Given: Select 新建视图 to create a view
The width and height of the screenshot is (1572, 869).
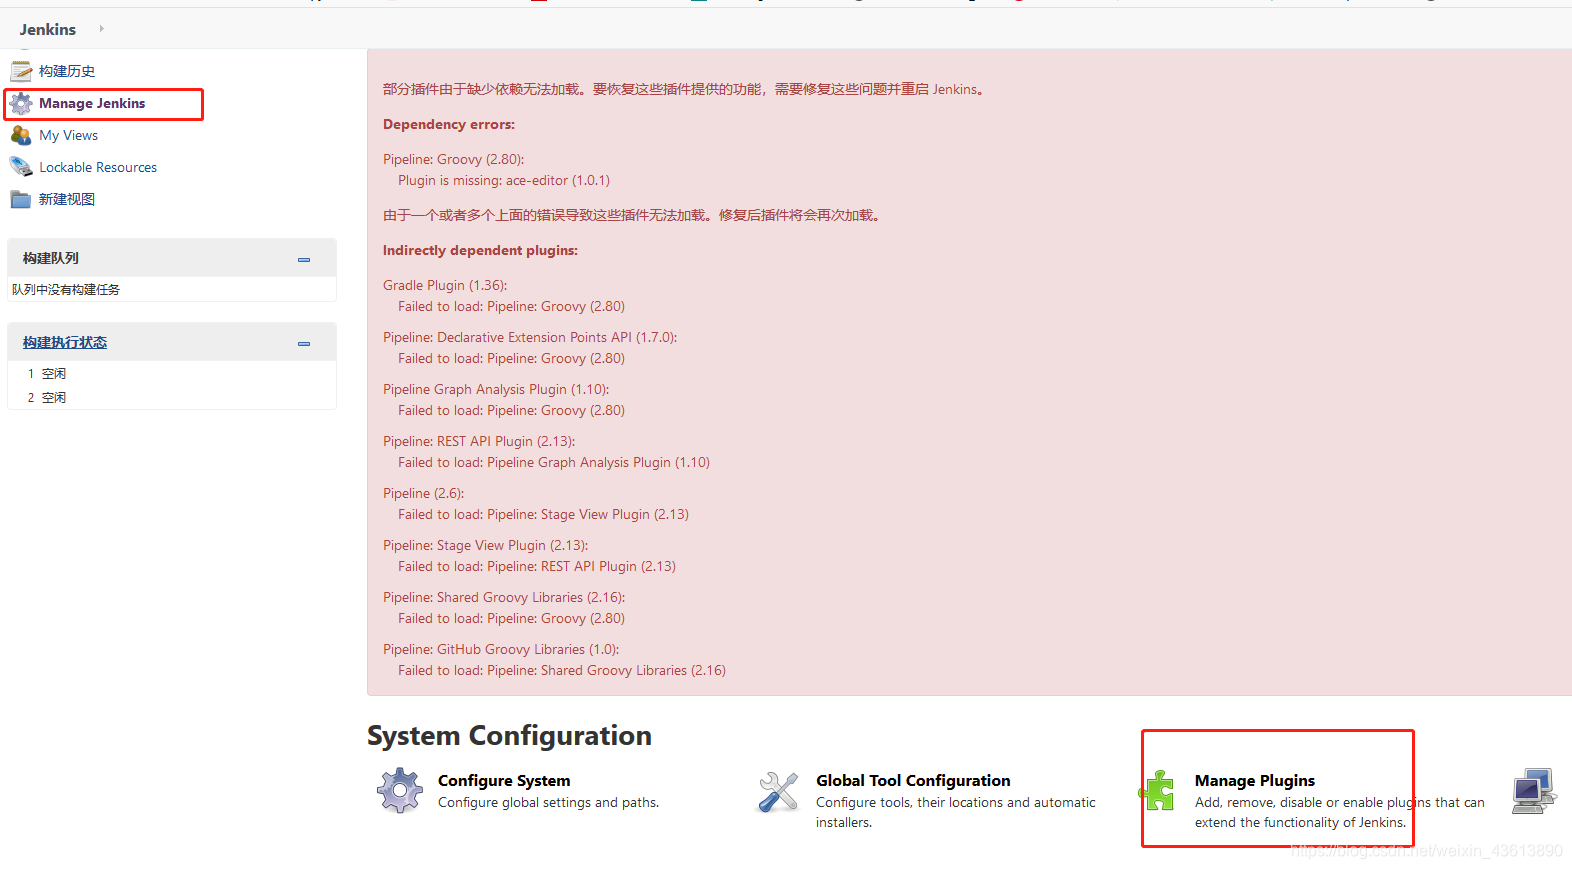Looking at the screenshot, I should tap(67, 199).
